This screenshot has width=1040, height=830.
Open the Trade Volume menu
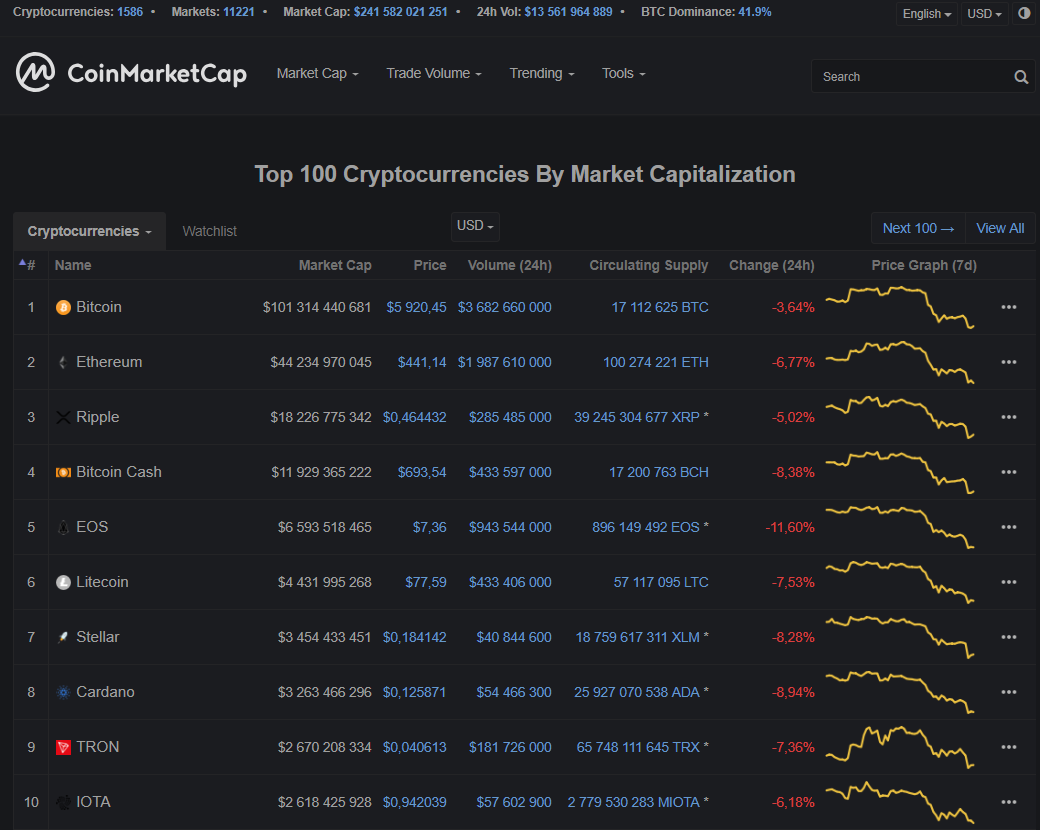coord(434,73)
